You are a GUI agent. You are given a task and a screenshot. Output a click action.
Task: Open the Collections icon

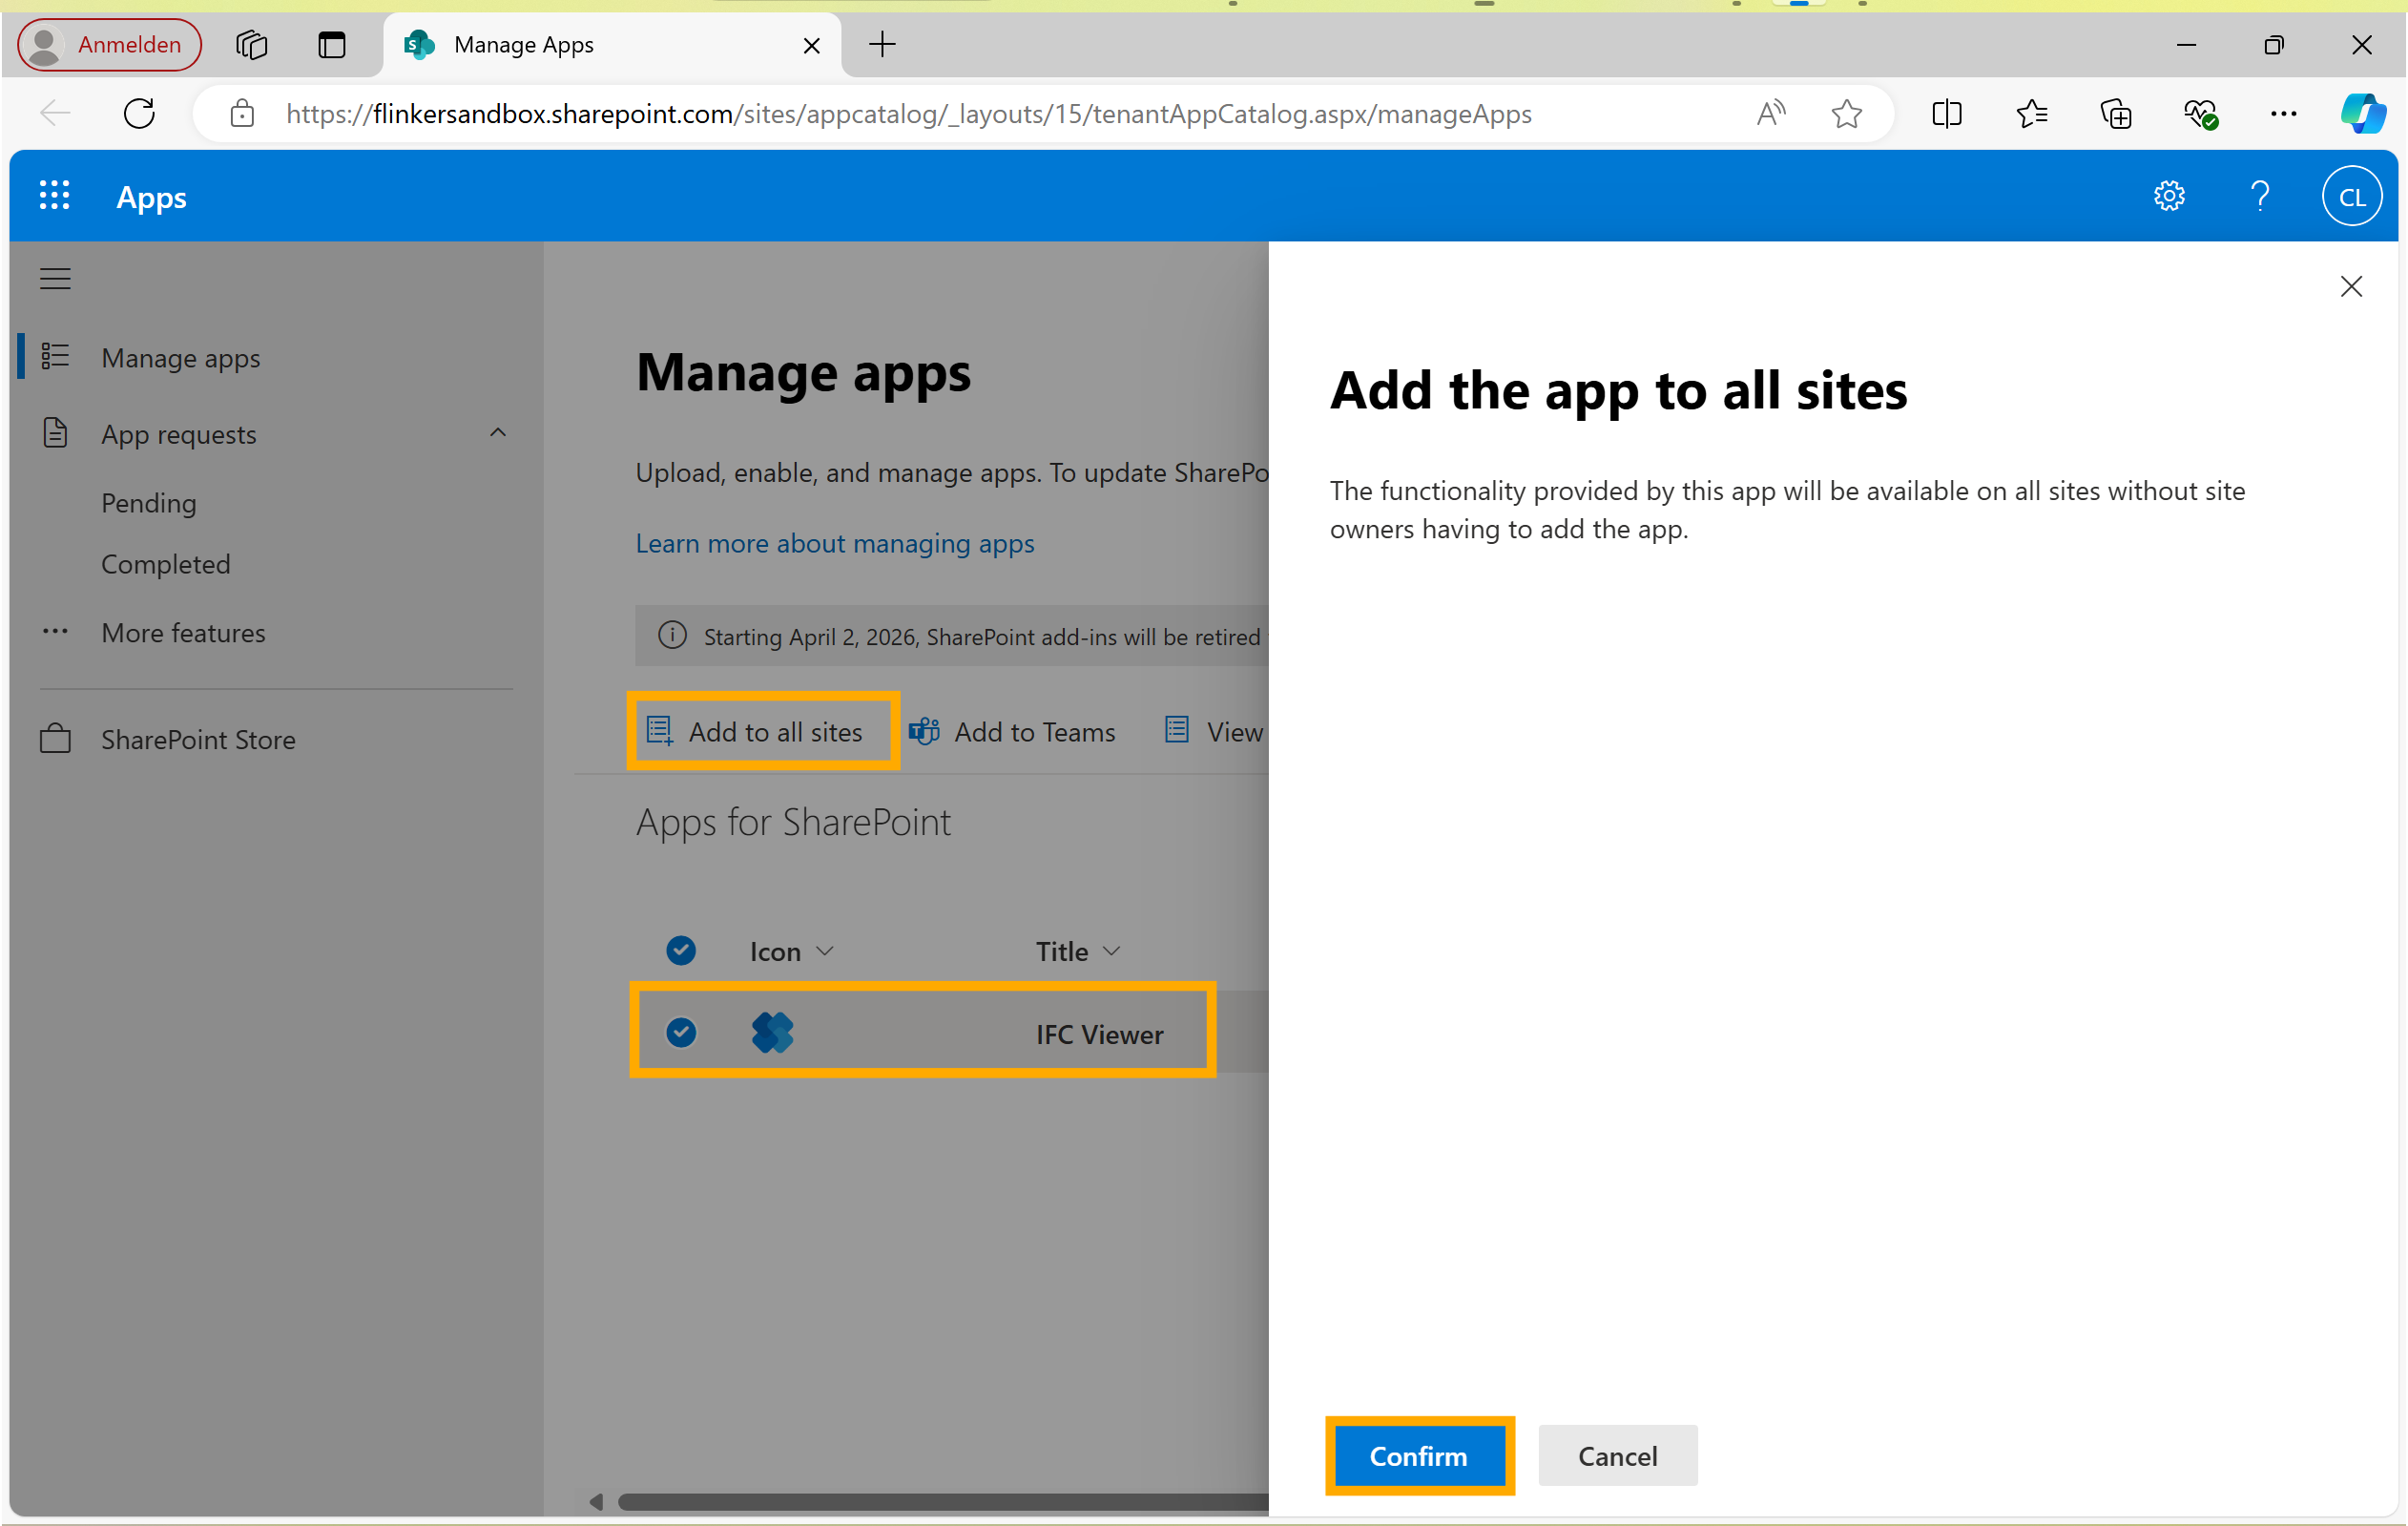2116,113
